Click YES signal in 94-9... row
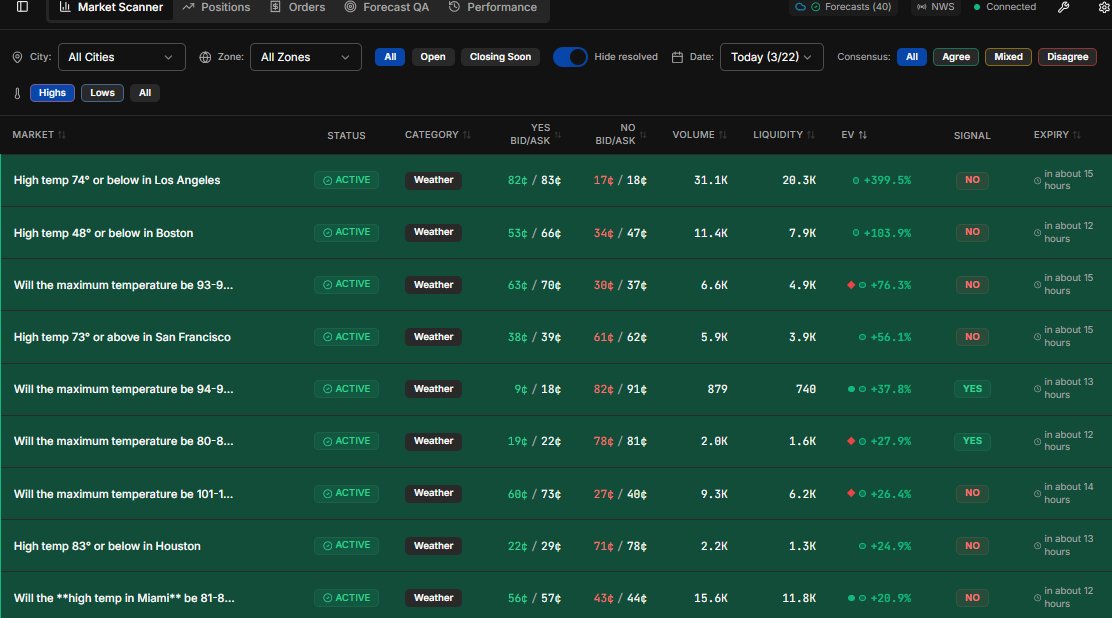Screen dimensions: 1112x618 click(972, 389)
